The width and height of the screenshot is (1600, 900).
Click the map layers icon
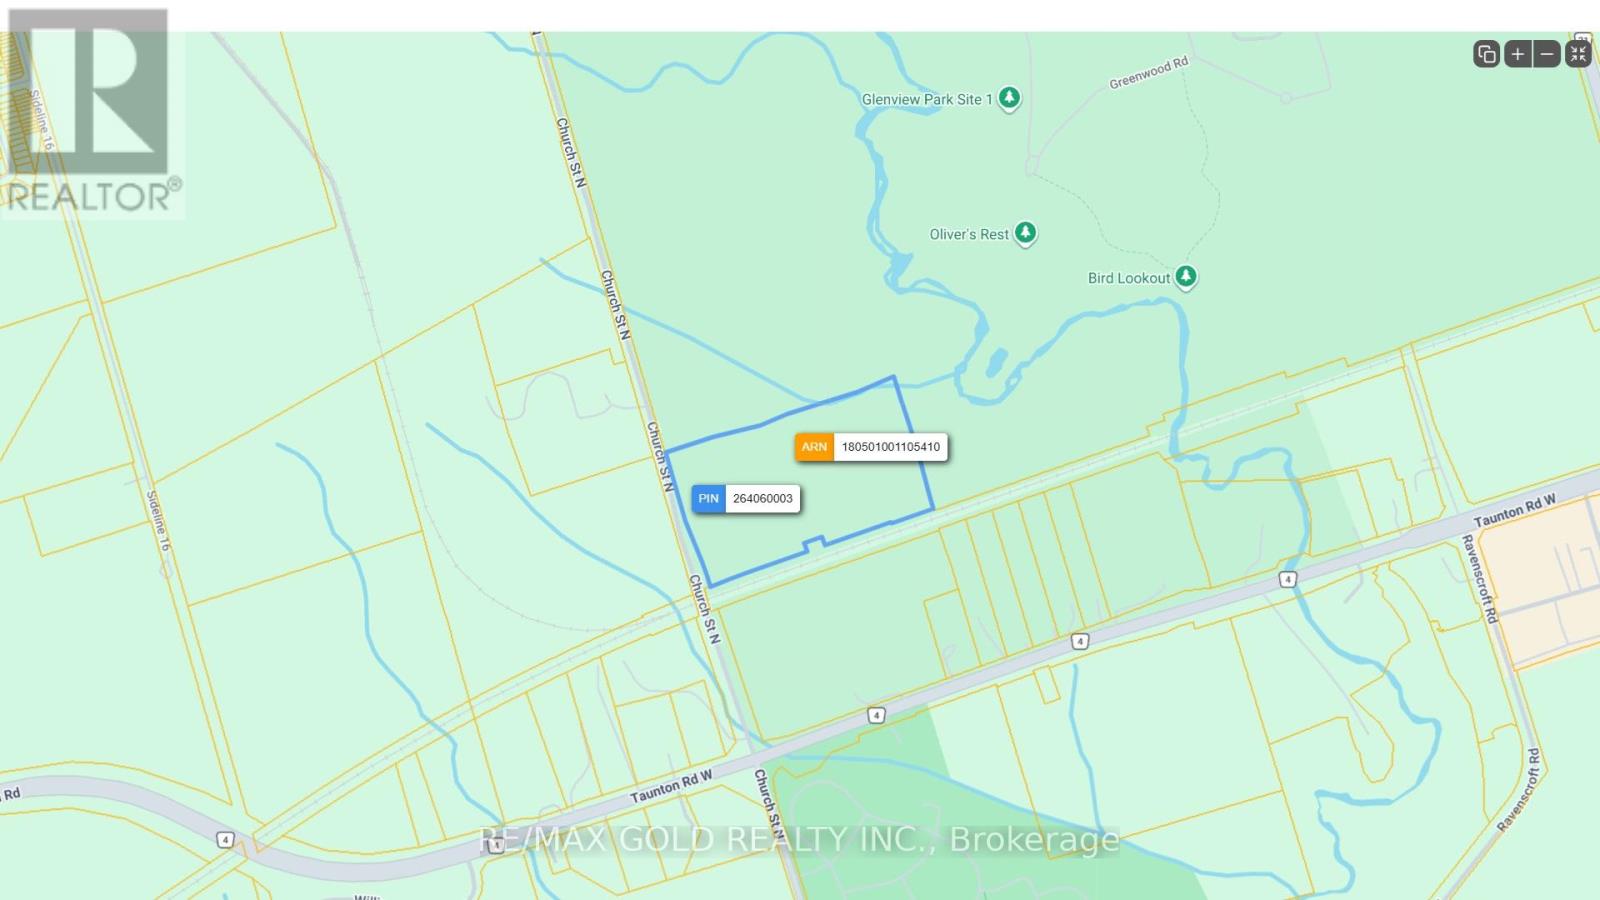pyautogui.click(x=1486, y=54)
